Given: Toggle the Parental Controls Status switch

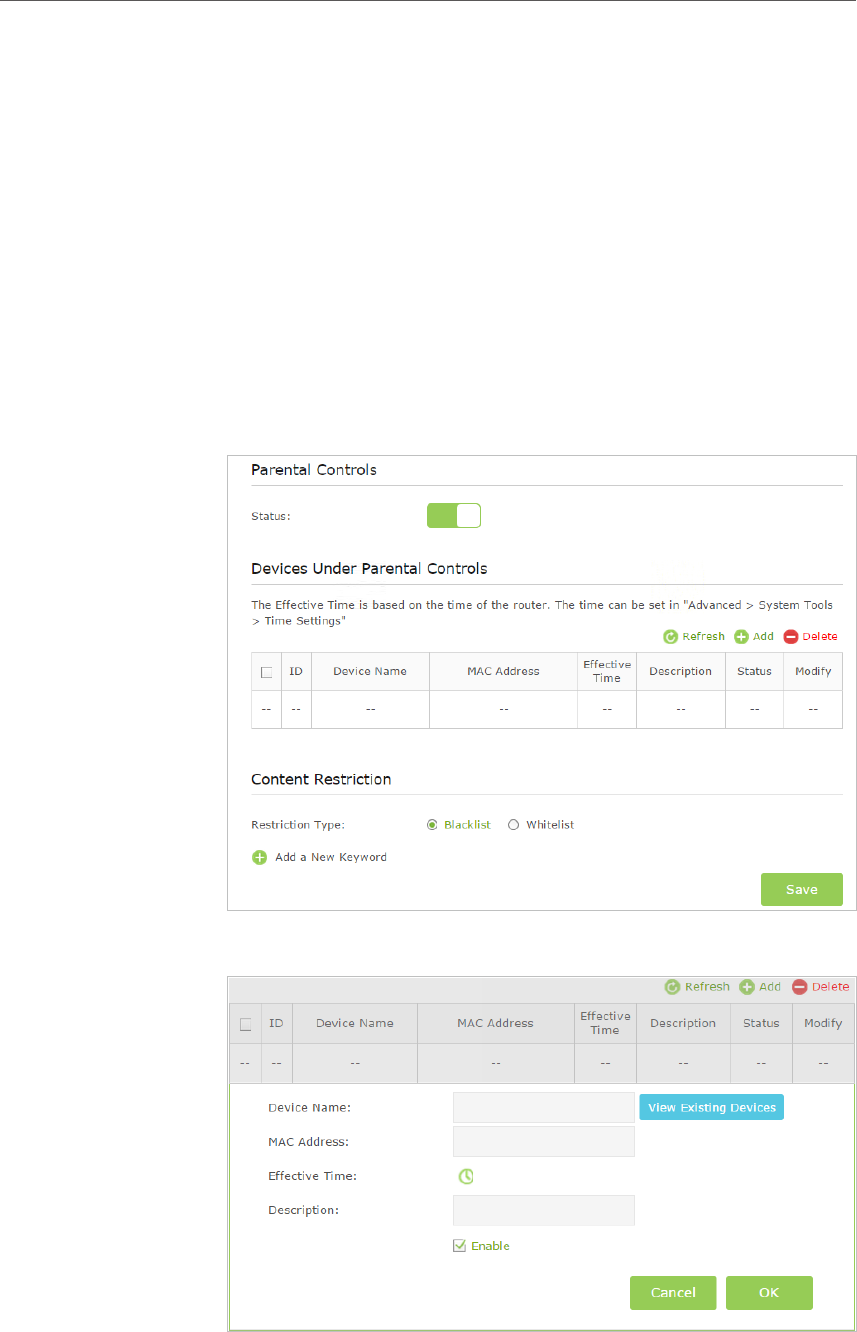Looking at the screenshot, I should [454, 515].
